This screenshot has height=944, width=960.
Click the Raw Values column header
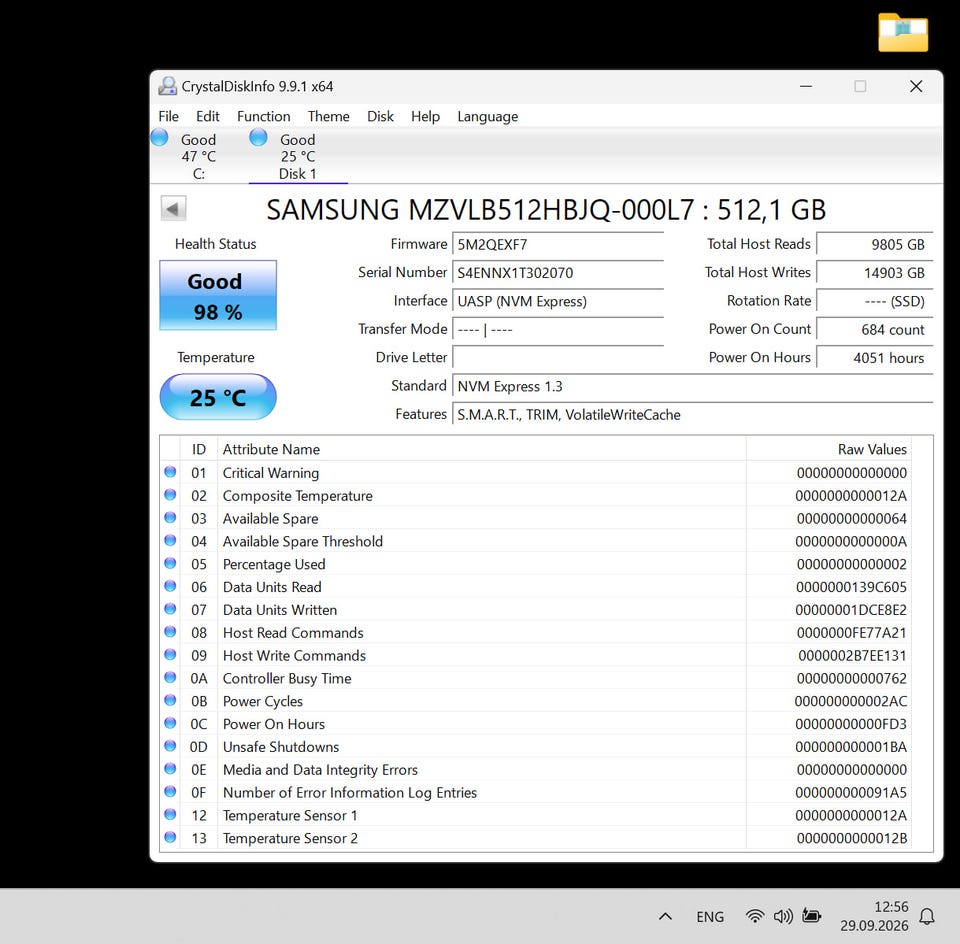click(829, 449)
